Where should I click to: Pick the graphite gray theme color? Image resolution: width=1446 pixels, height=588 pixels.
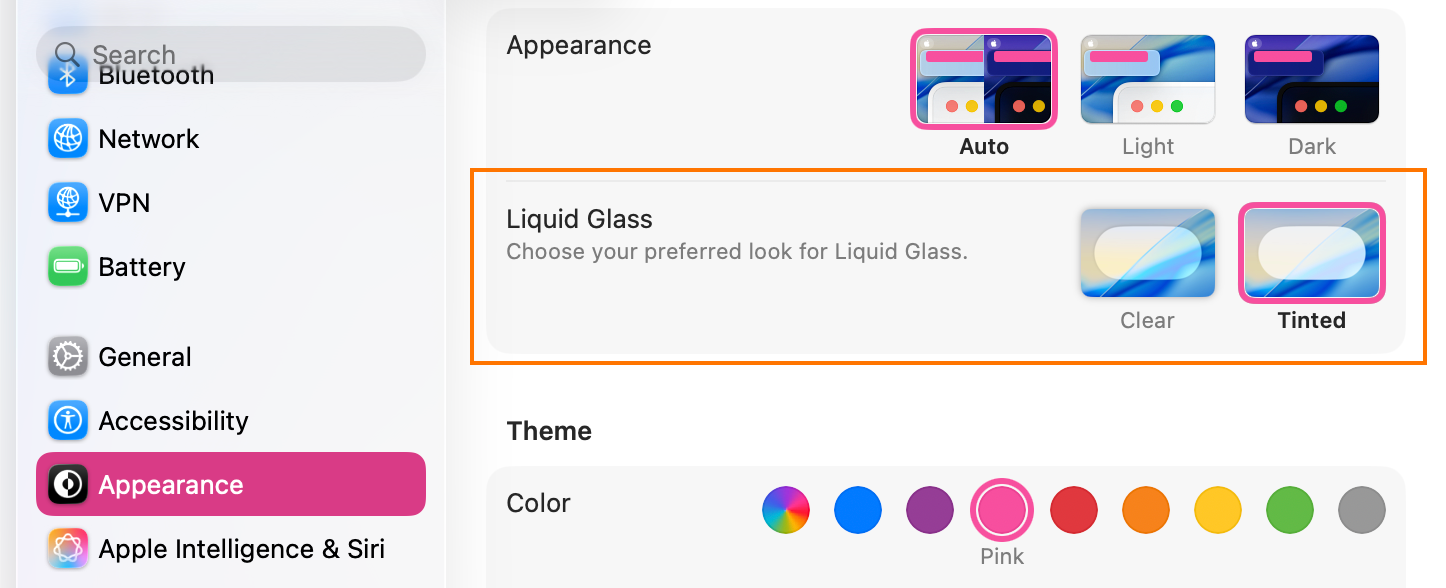[1362, 511]
